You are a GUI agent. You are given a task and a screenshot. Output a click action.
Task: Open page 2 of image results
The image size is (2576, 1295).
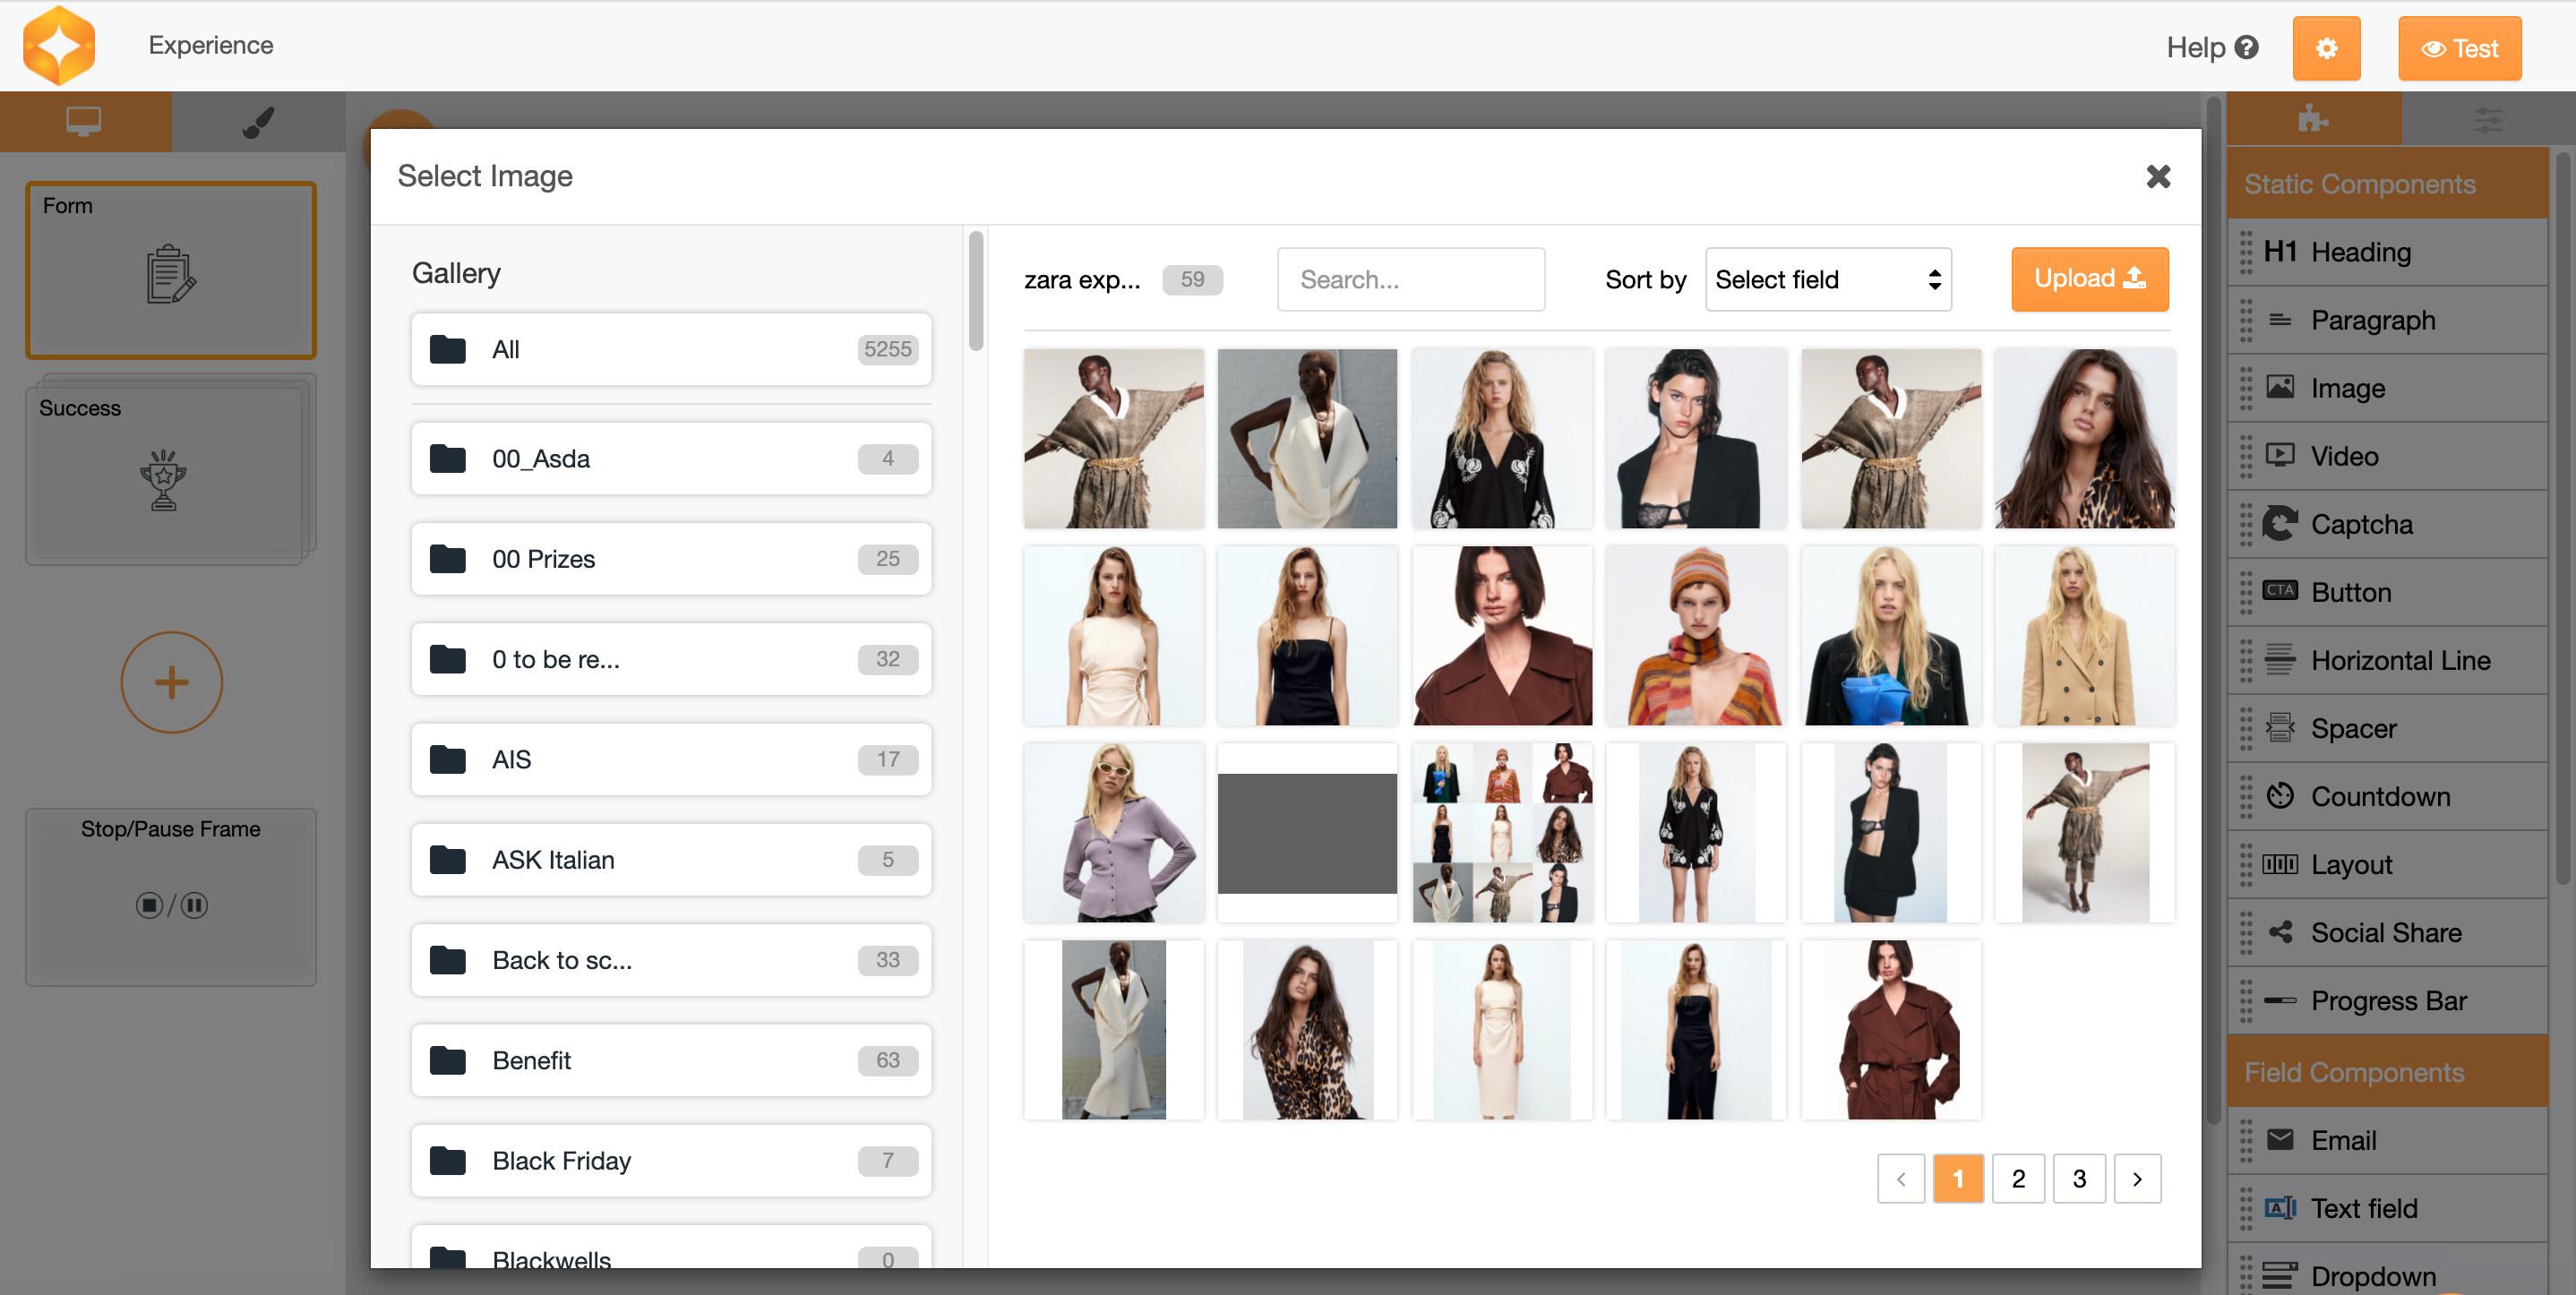(2018, 1179)
